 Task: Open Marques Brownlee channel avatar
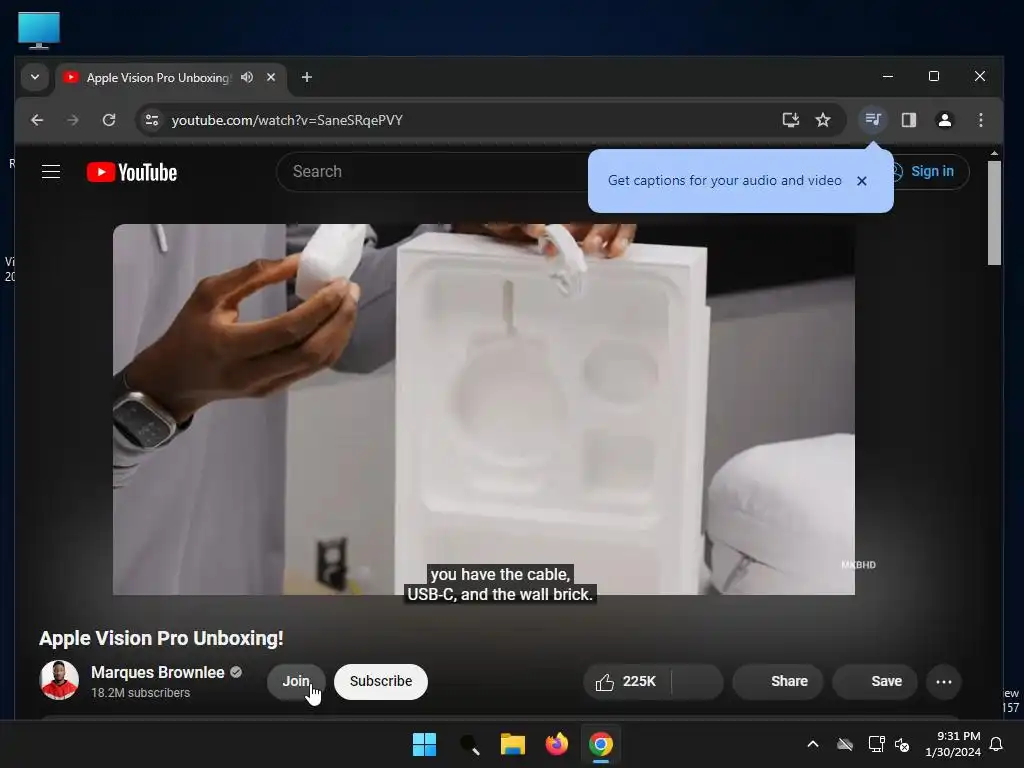tap(59, 680)
